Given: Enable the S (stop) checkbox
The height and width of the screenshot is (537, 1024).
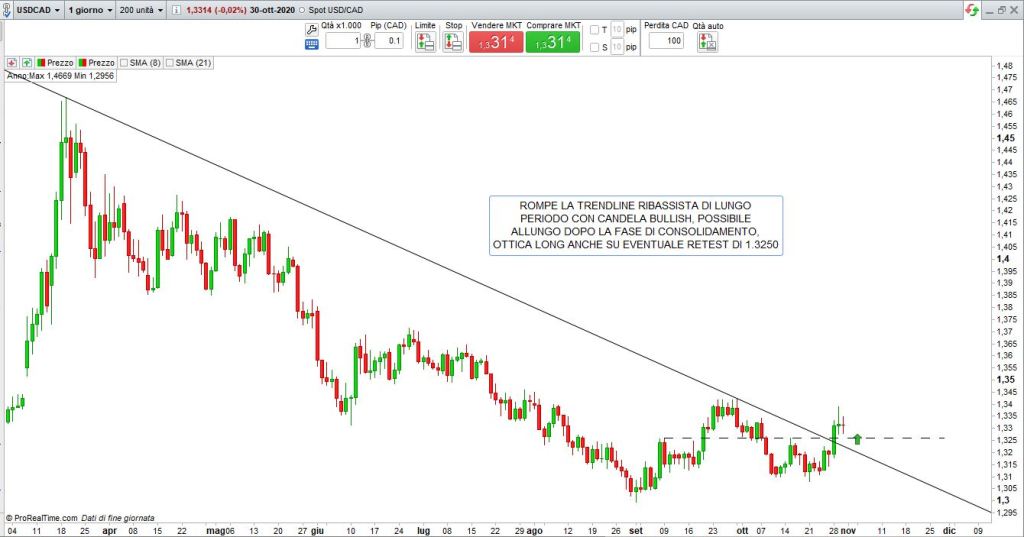Looking at the screenshot, I should (x=594, y=47).
